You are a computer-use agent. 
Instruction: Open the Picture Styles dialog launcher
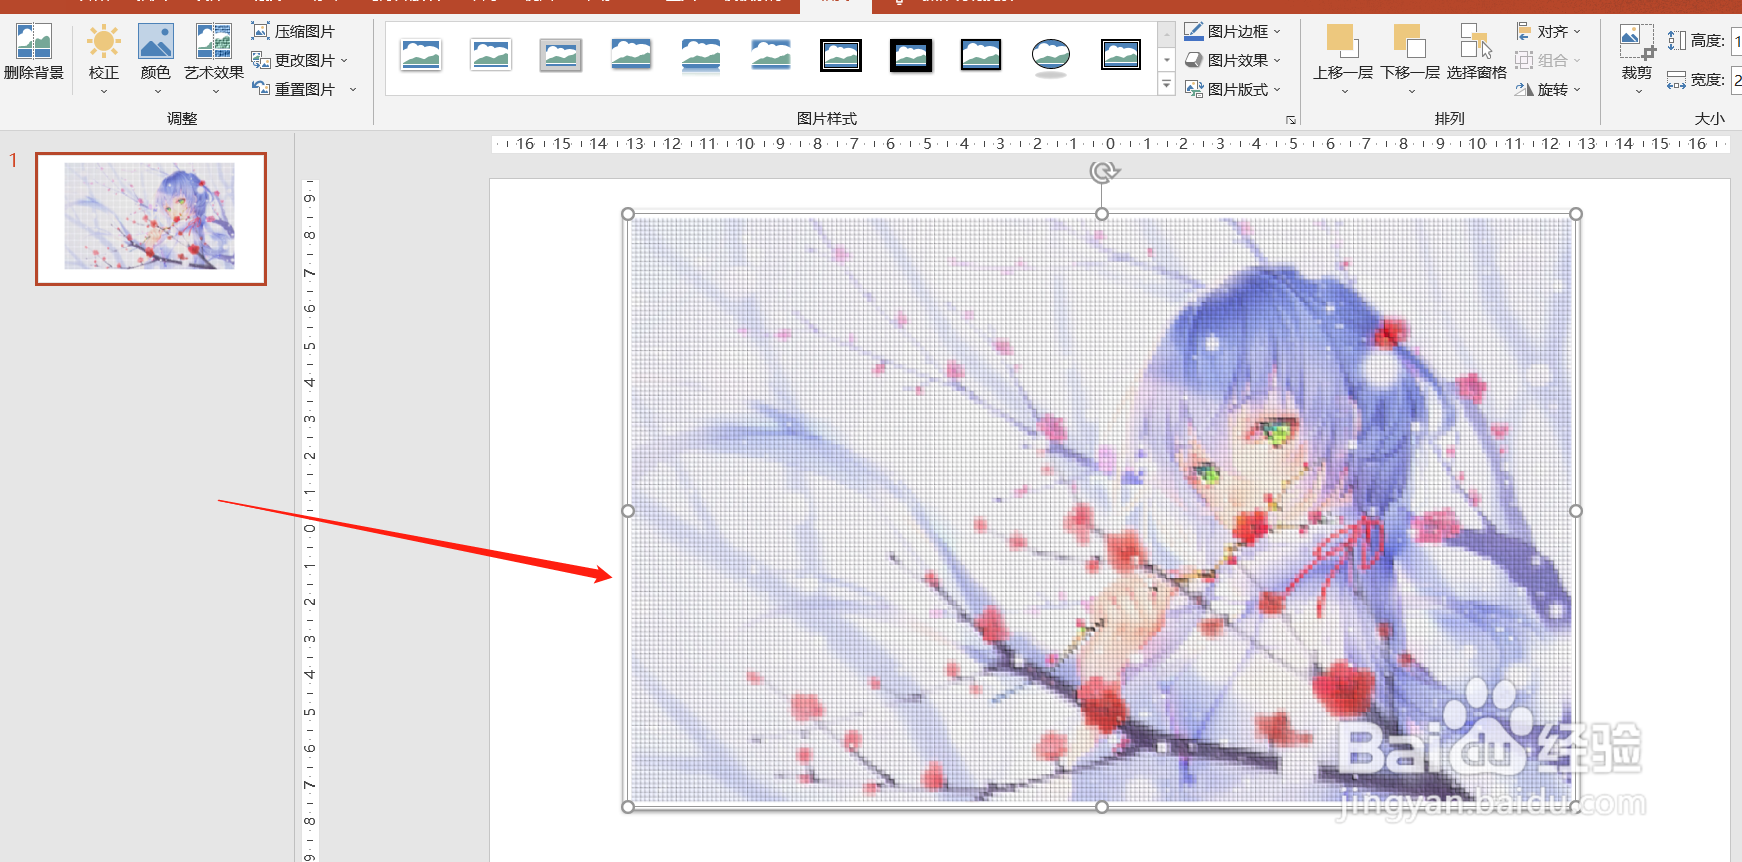1291,120
